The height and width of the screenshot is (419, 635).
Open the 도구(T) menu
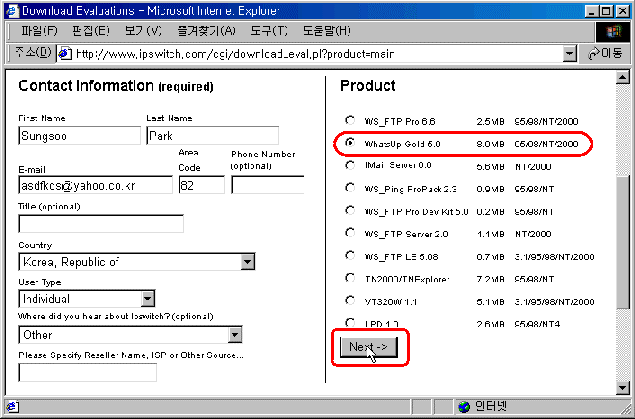269,31
